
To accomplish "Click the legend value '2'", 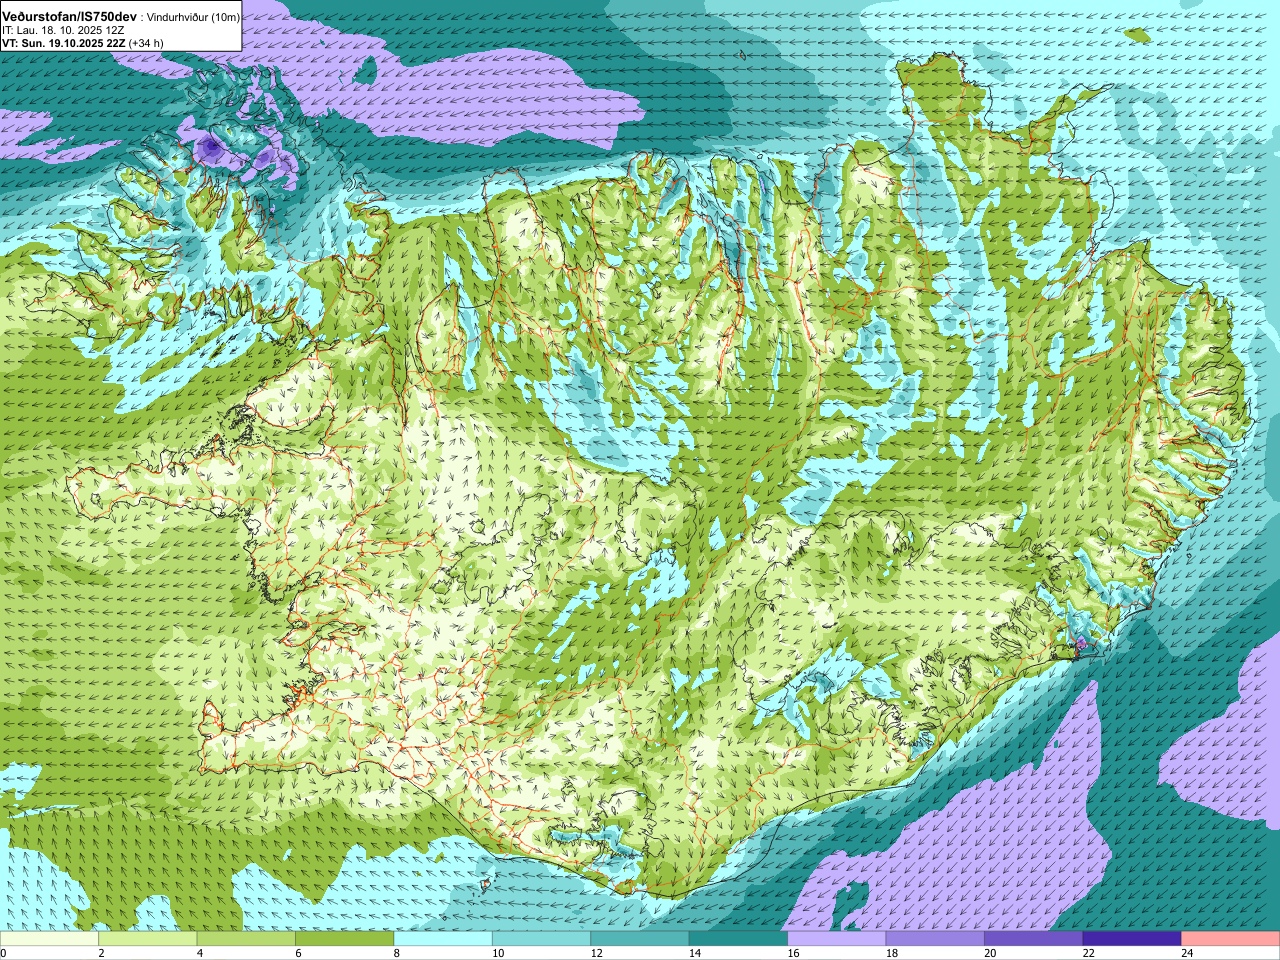I will coord(101,953).
